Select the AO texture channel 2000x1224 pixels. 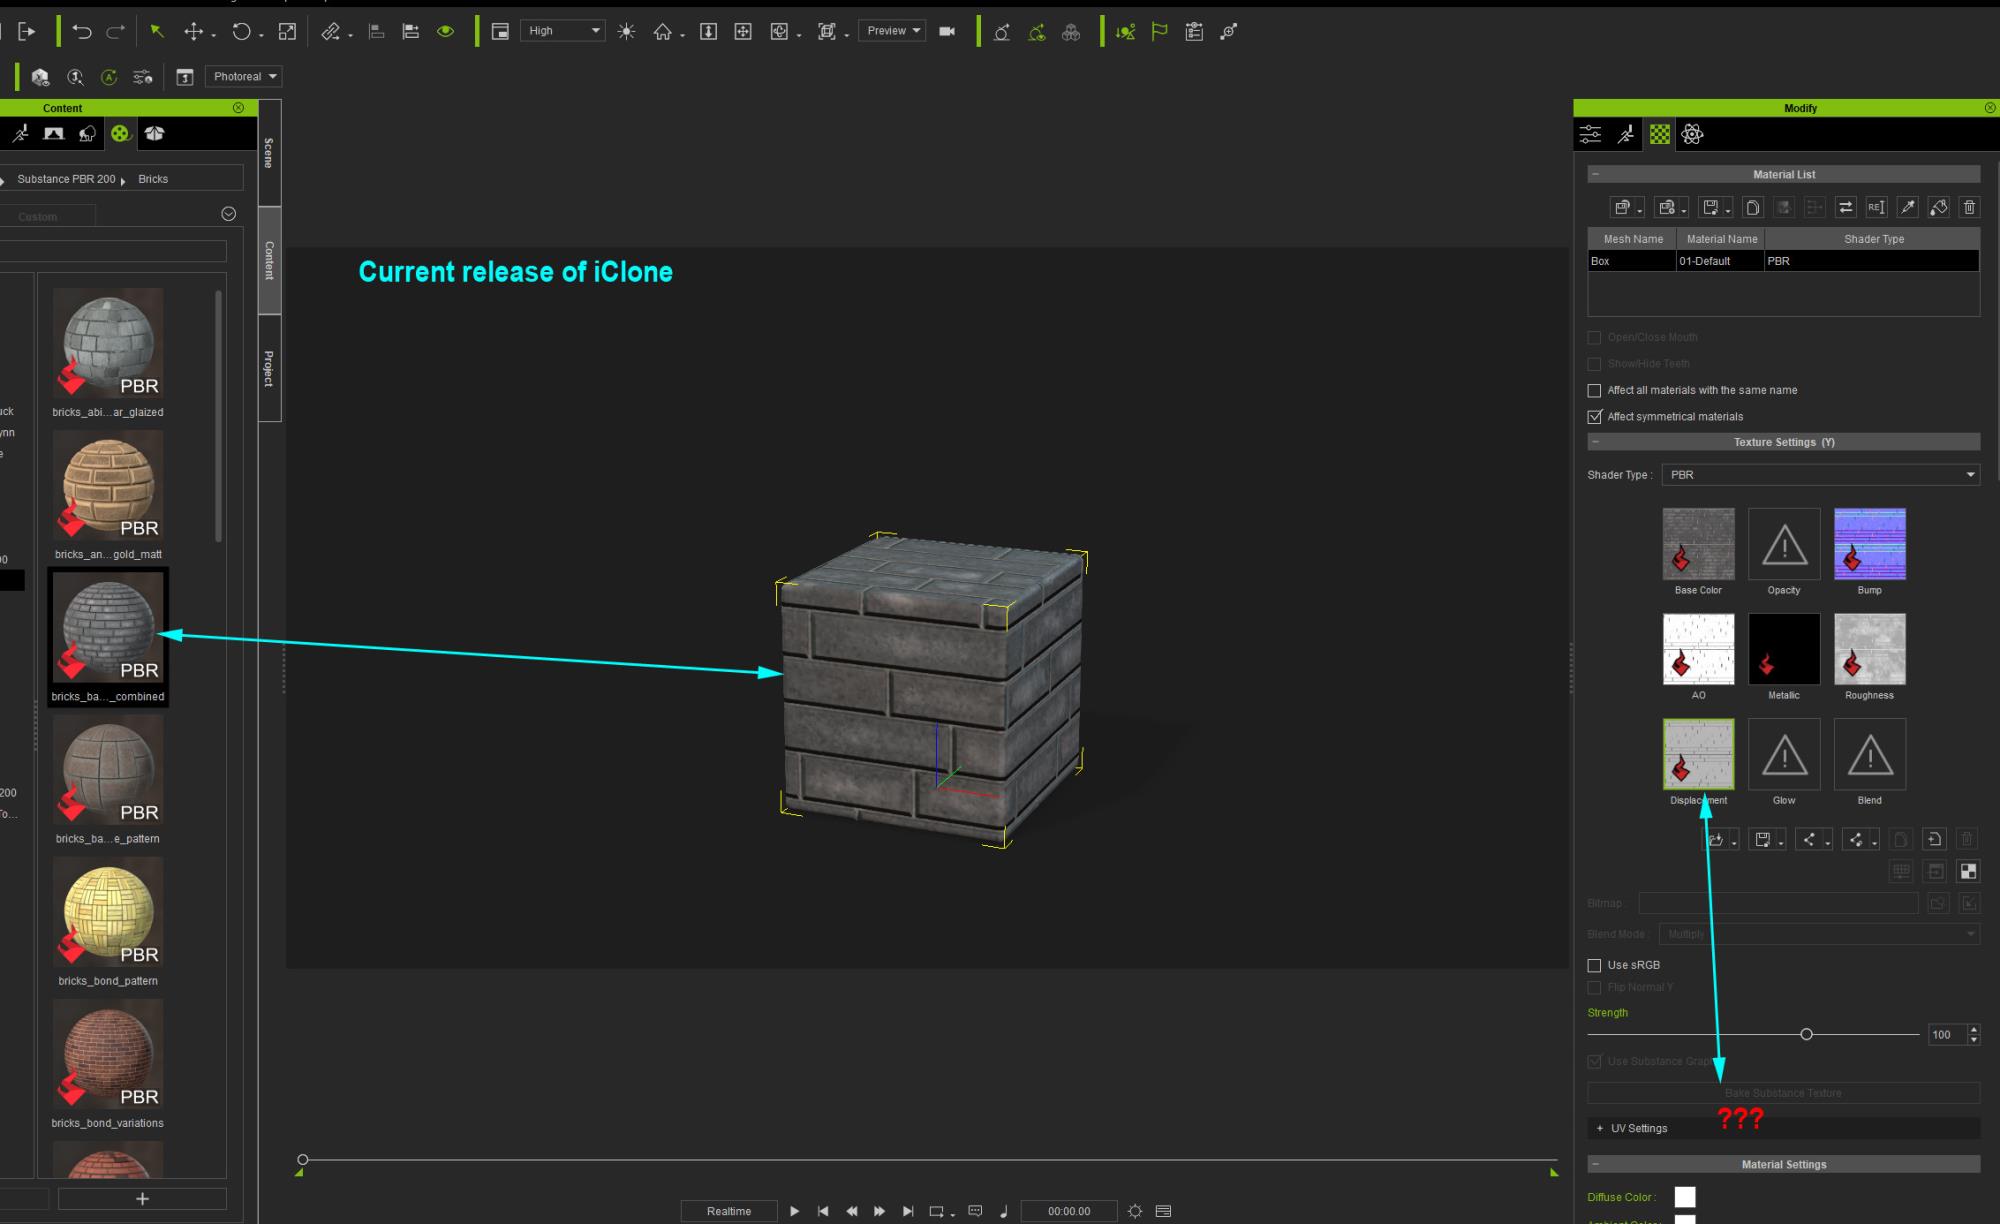tap(1698, 649)
